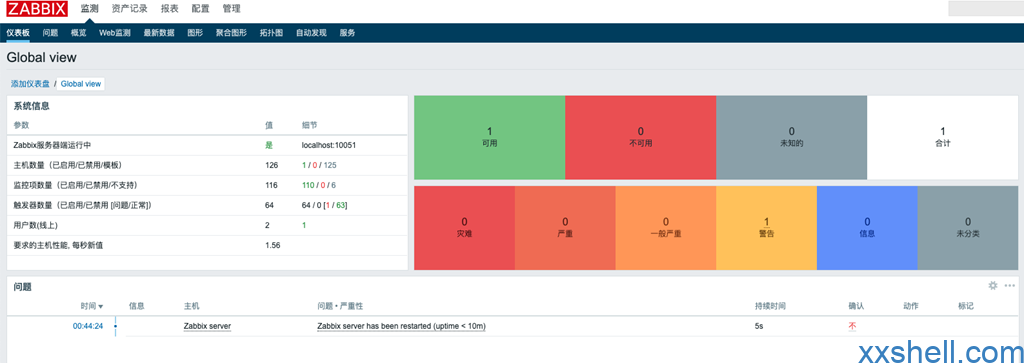
Task: Click the search field at top right
Action: (x=985, y=8)
